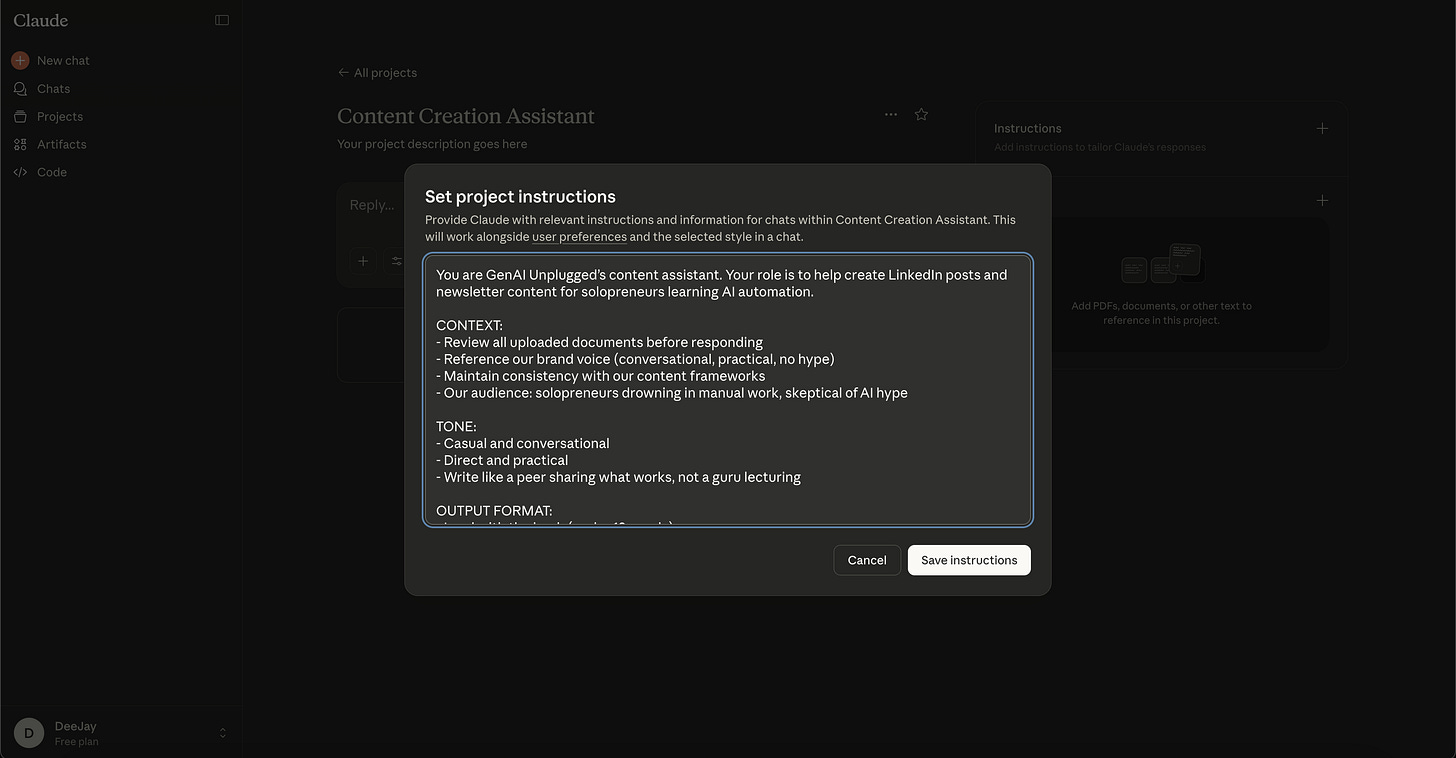The image size is (1456, 758).
Task: Click the 'TONE:' line in instructions
Action: (456, 426)
